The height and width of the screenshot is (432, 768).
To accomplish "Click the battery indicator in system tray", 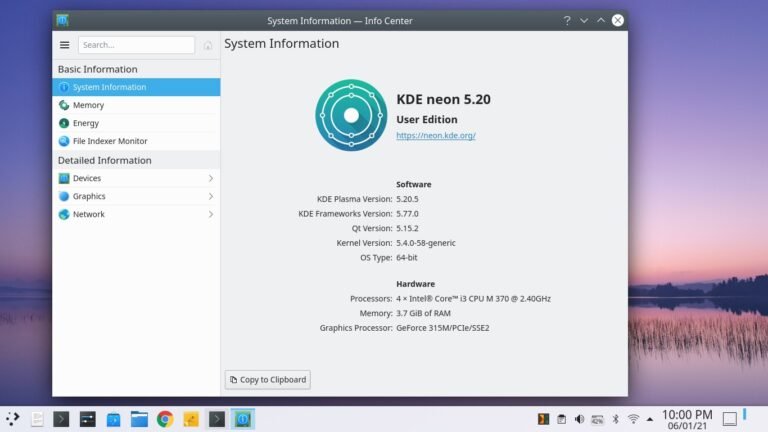I will click(x=598, y=419).
